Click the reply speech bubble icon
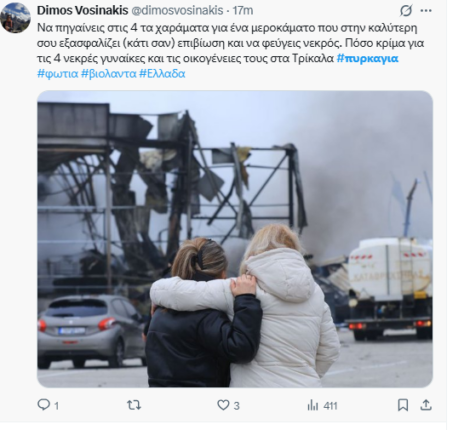Image resolution: width=464 pixels, height=430 pixels. point(43,405)
